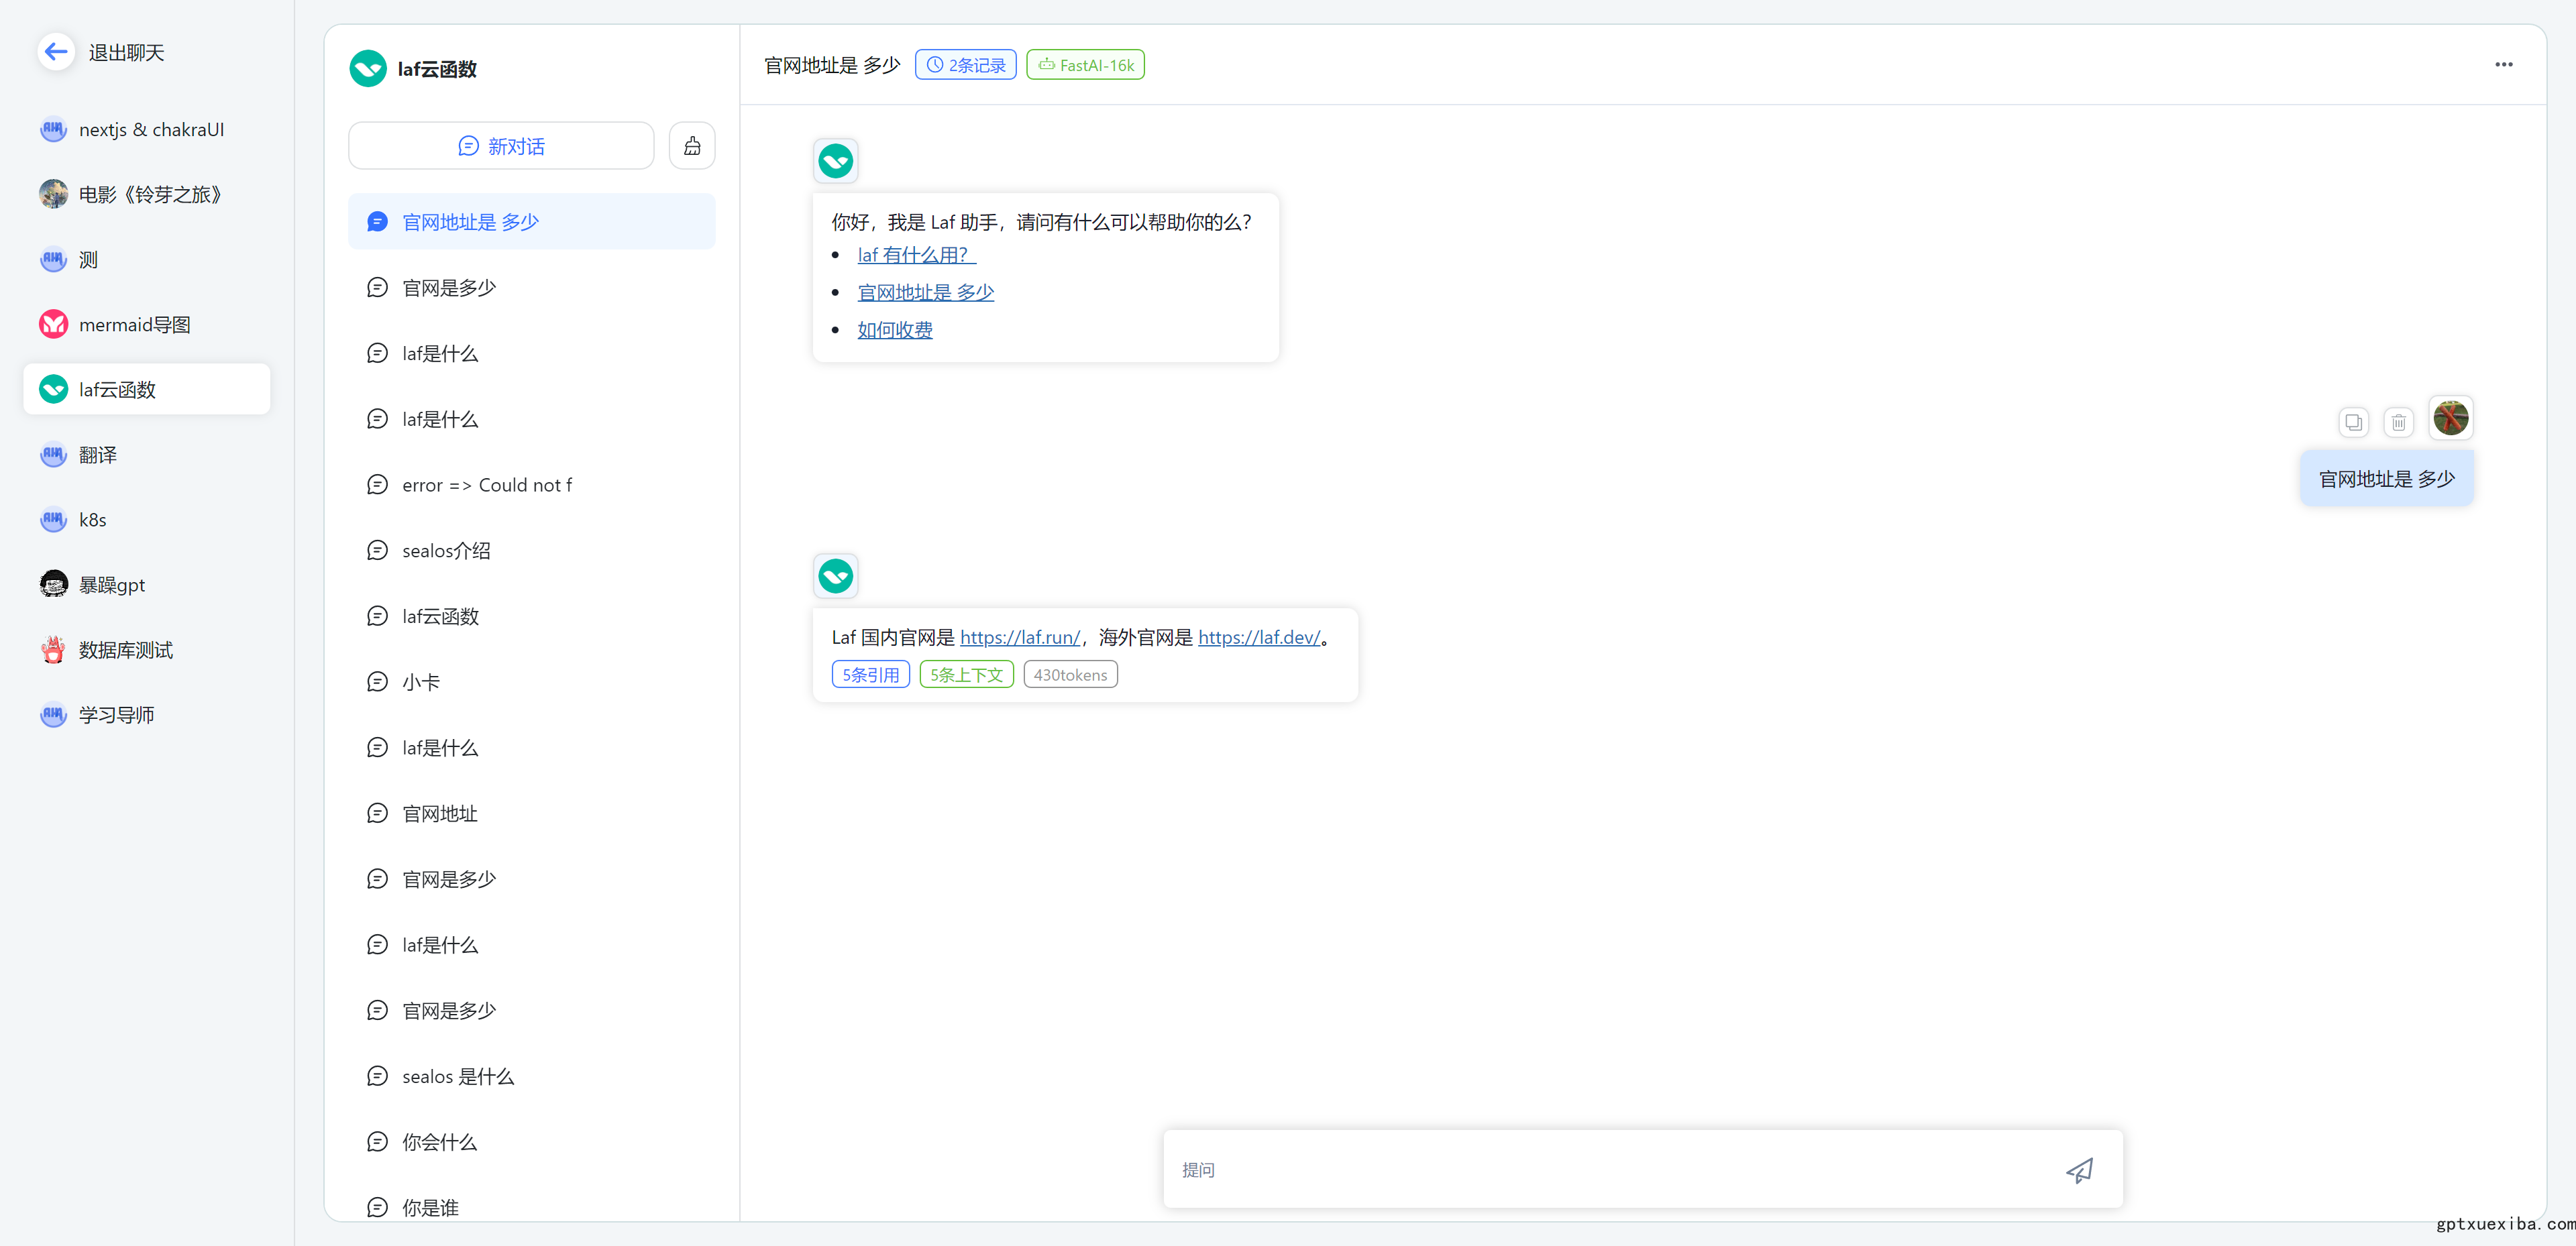This screenshot has width=2576, height=1246.
Task: Select 数据库测试 app in sidebar
Action: coord(126,650)
